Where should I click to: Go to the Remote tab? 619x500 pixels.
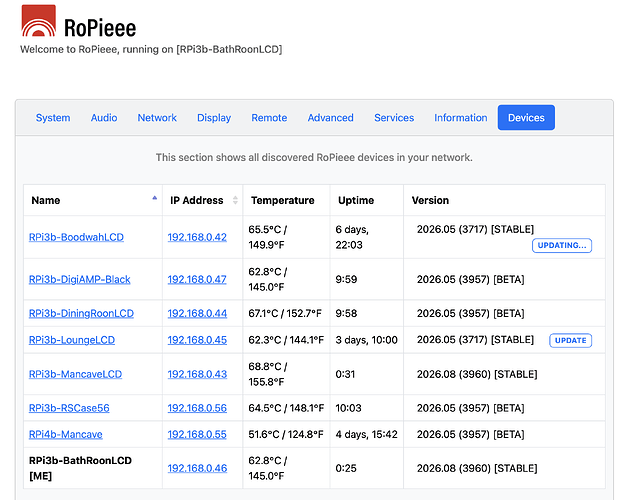point(269,118)
